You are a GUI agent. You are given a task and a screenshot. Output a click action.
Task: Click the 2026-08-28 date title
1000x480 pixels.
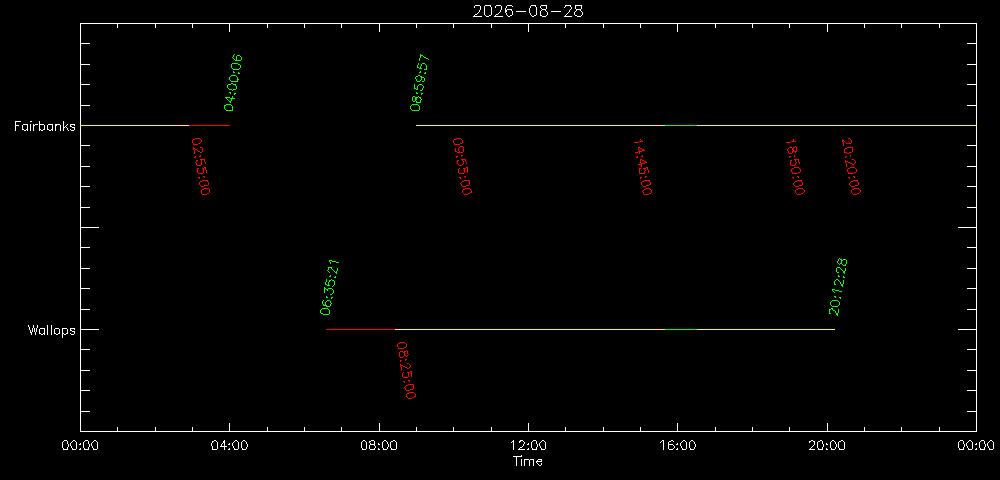coord(528,11)
